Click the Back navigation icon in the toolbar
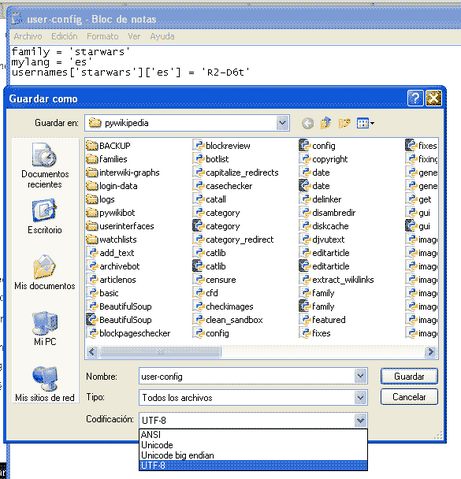Viewport: 461px width, 479px height. click(307, 123)
